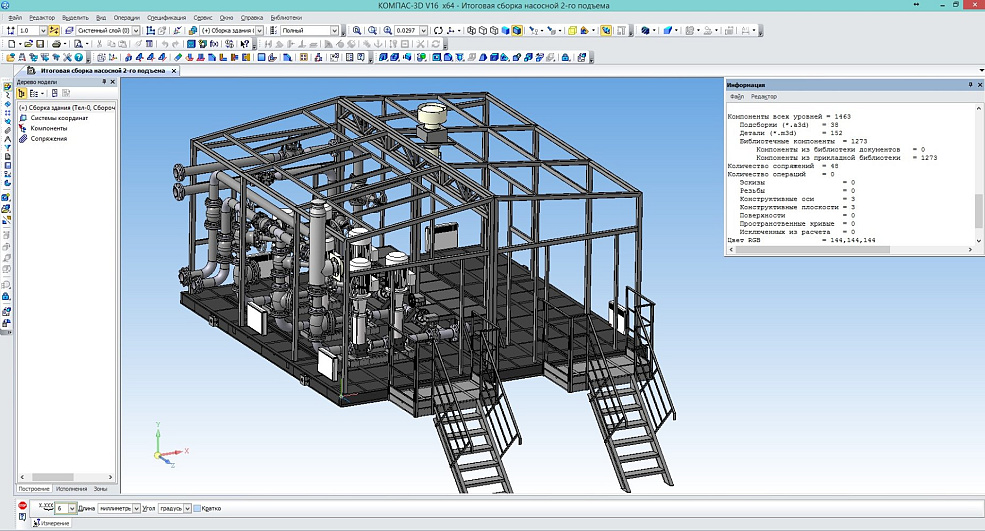
Task: Open the Системный слой (0) dropdown
Action: tap(136, 31)
